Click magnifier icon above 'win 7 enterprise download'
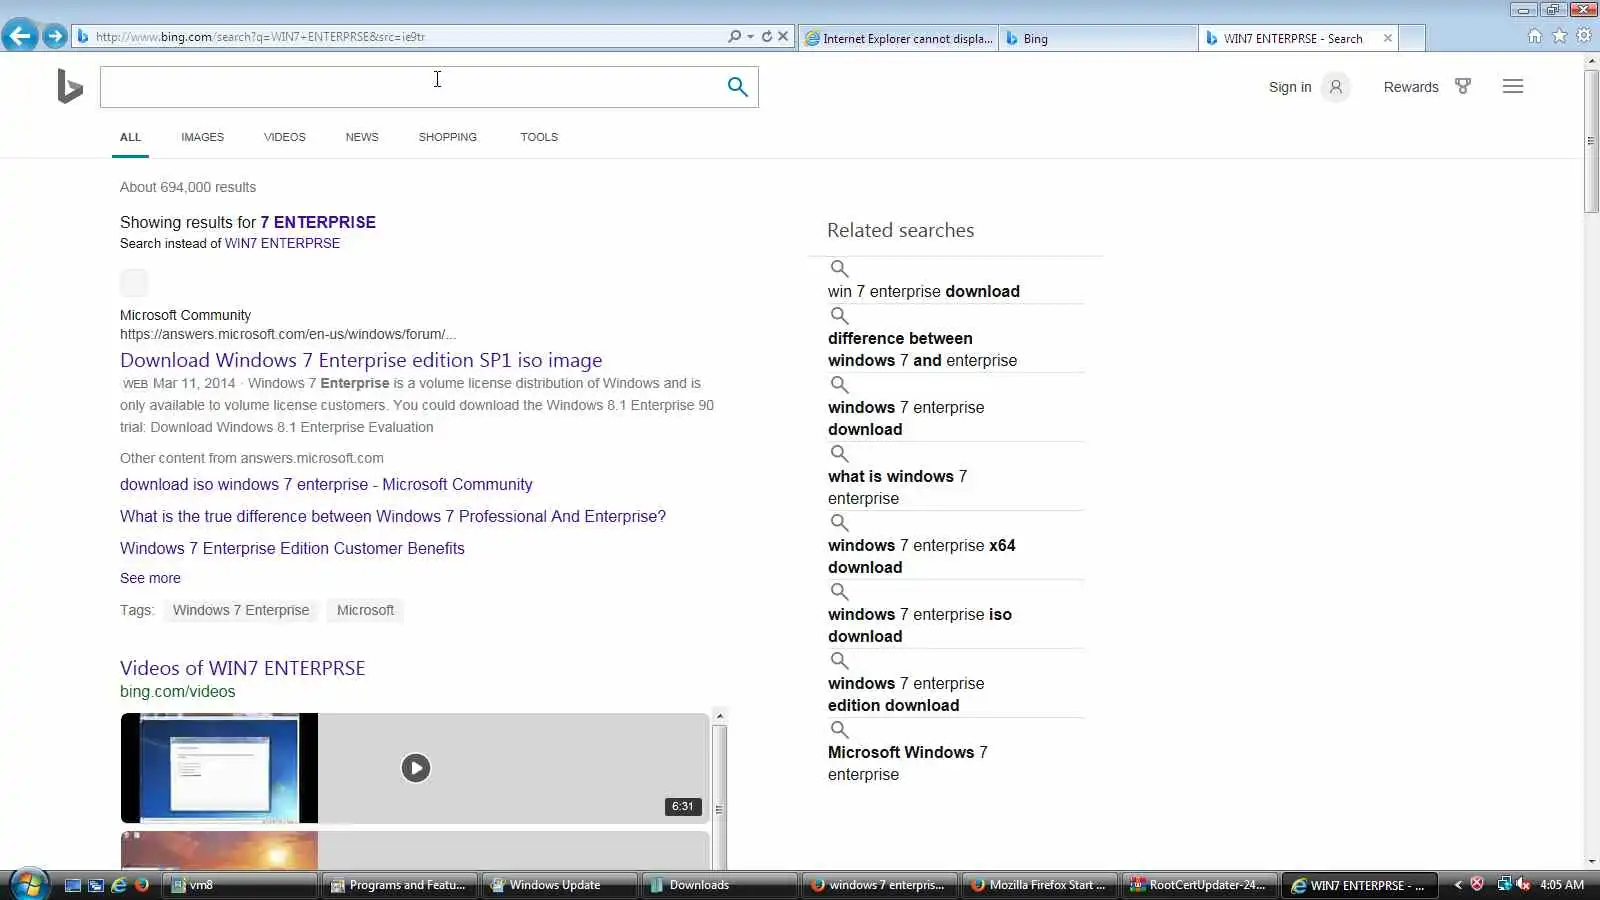Image resolution: width=1600 pixels, height=900 pixels. tap(839, 268)
